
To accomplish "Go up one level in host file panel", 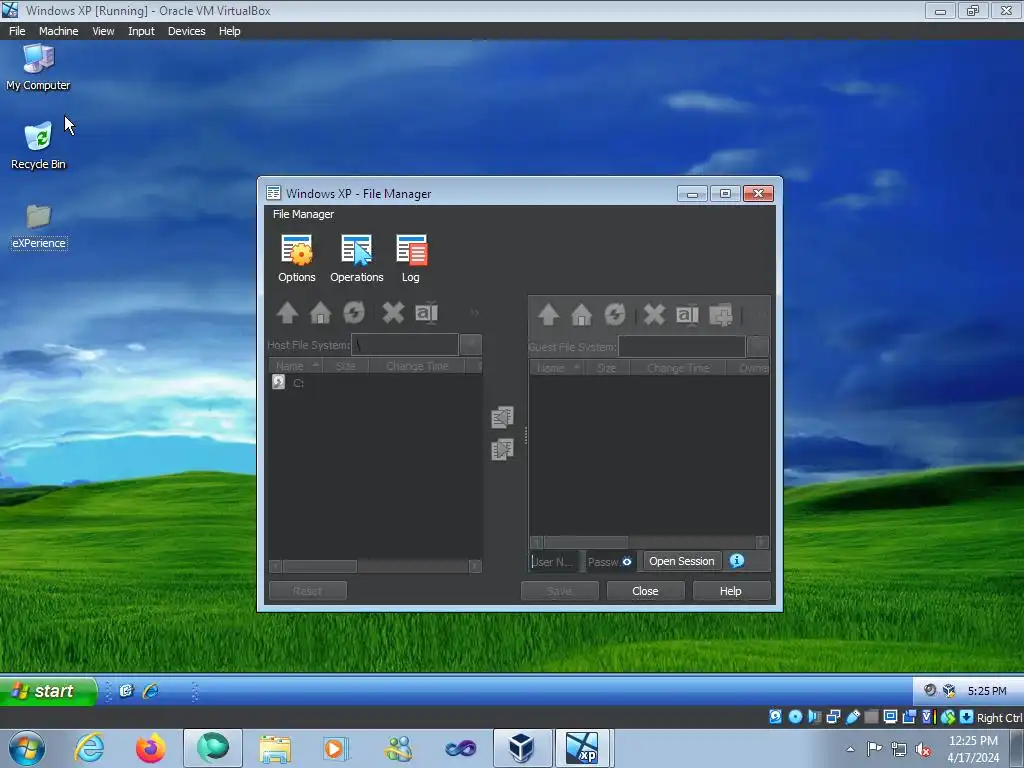I will point(287,313).
